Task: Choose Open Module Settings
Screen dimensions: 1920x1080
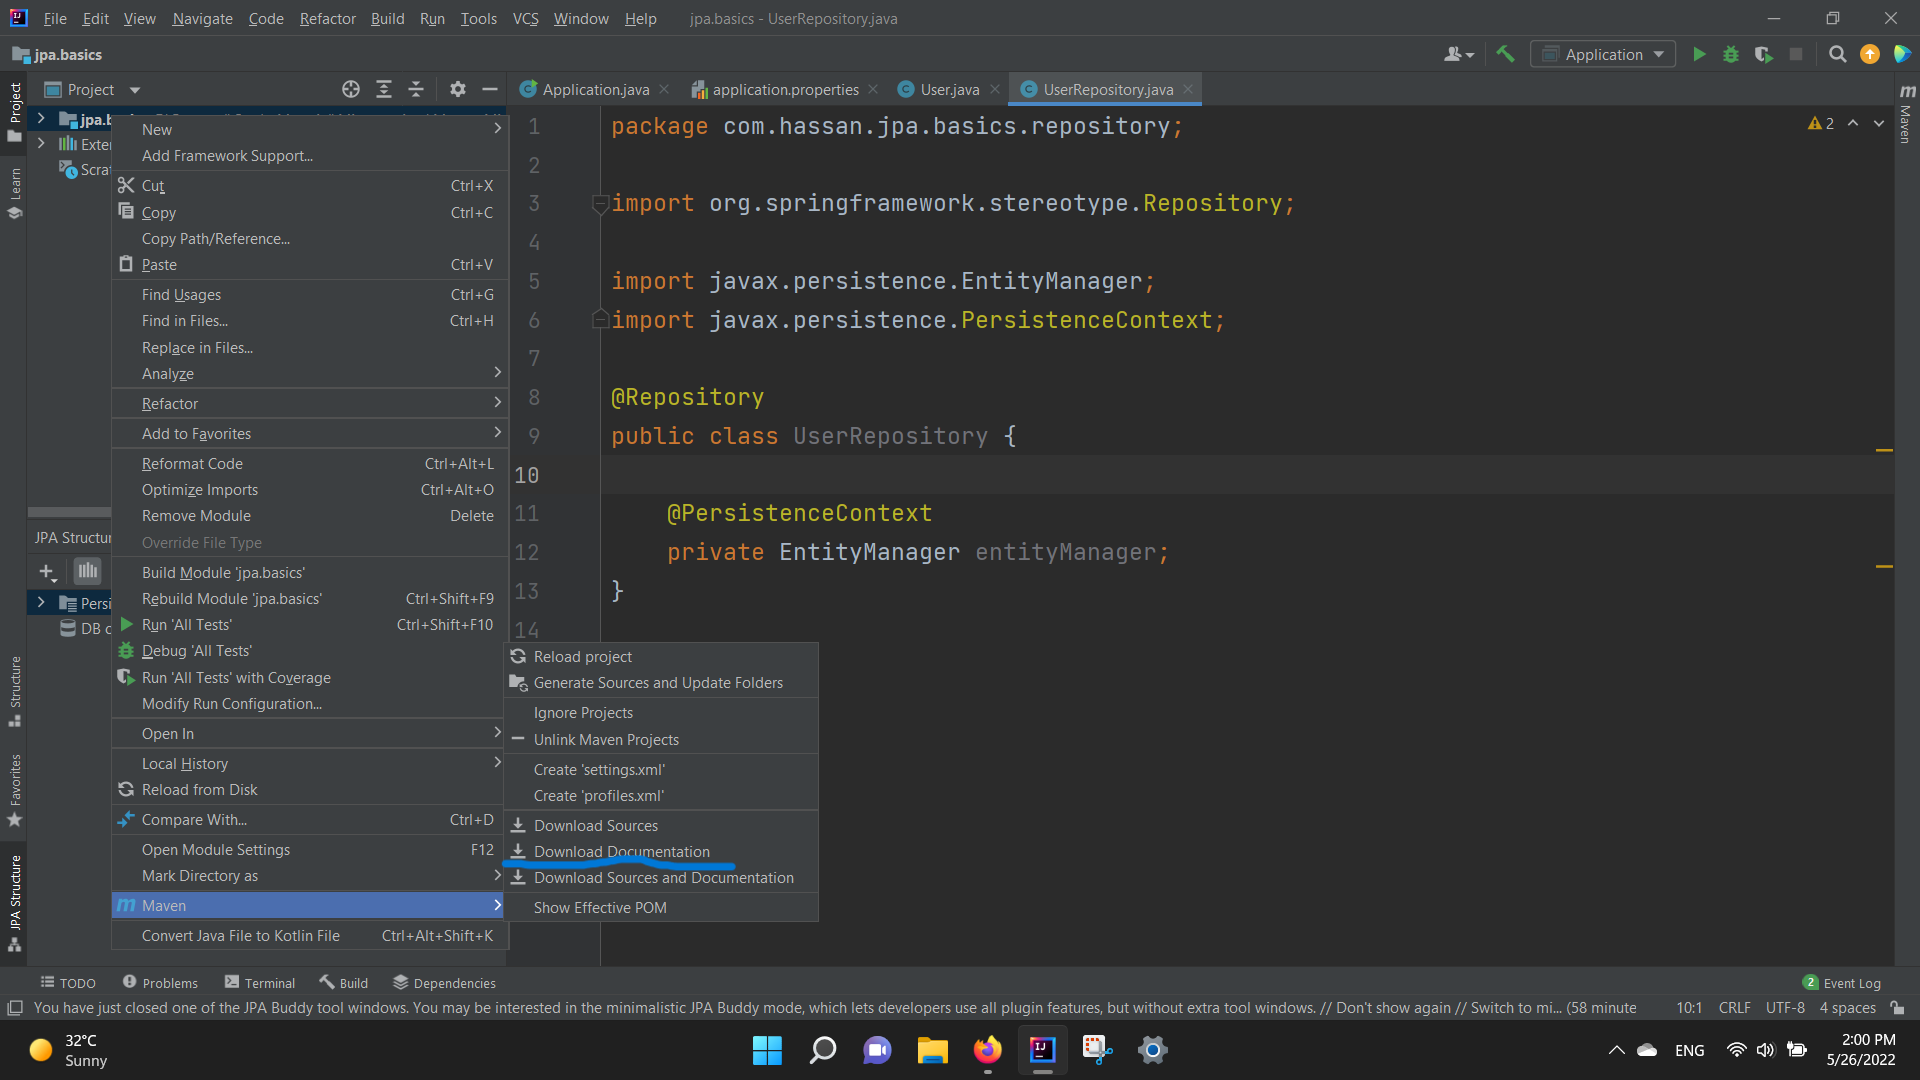Action: click(310, 850)
